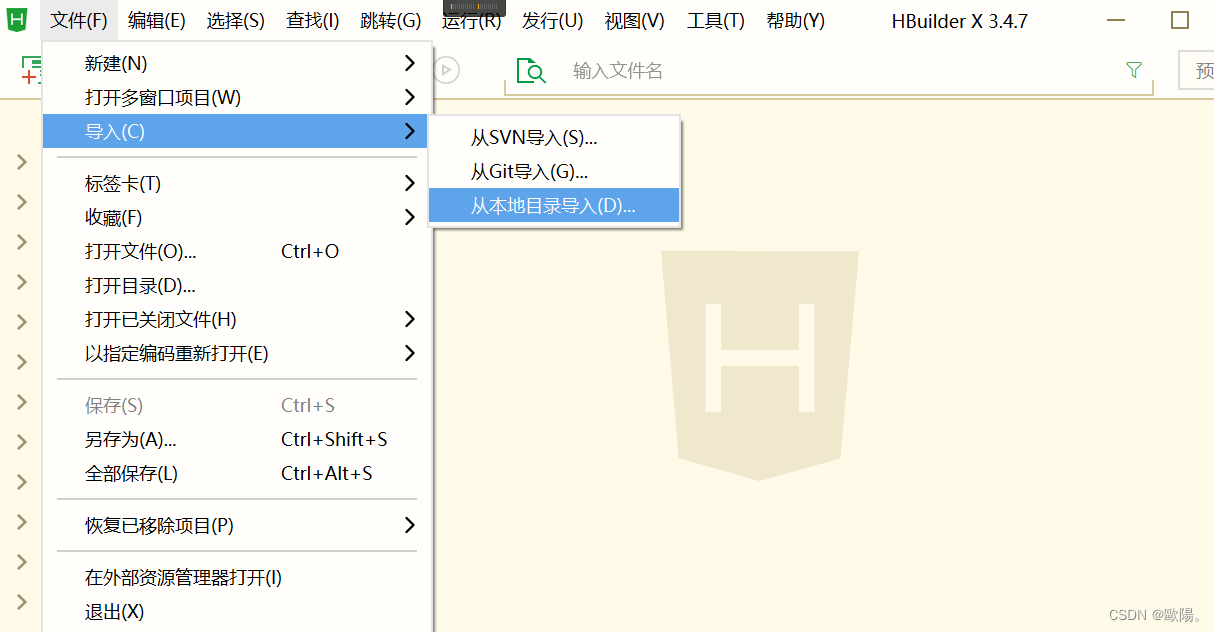Click the green filter funnel icon

click(1133, 70)
